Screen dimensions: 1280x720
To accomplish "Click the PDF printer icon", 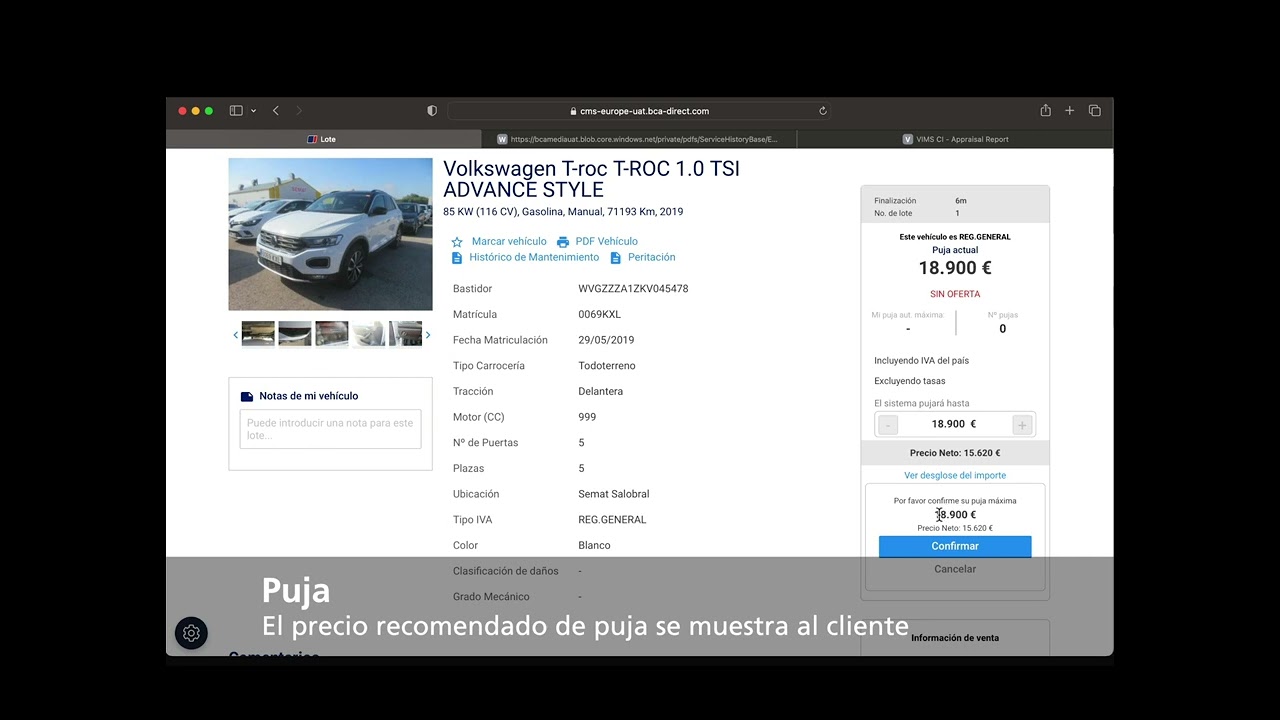I will [x=563, y=242].
